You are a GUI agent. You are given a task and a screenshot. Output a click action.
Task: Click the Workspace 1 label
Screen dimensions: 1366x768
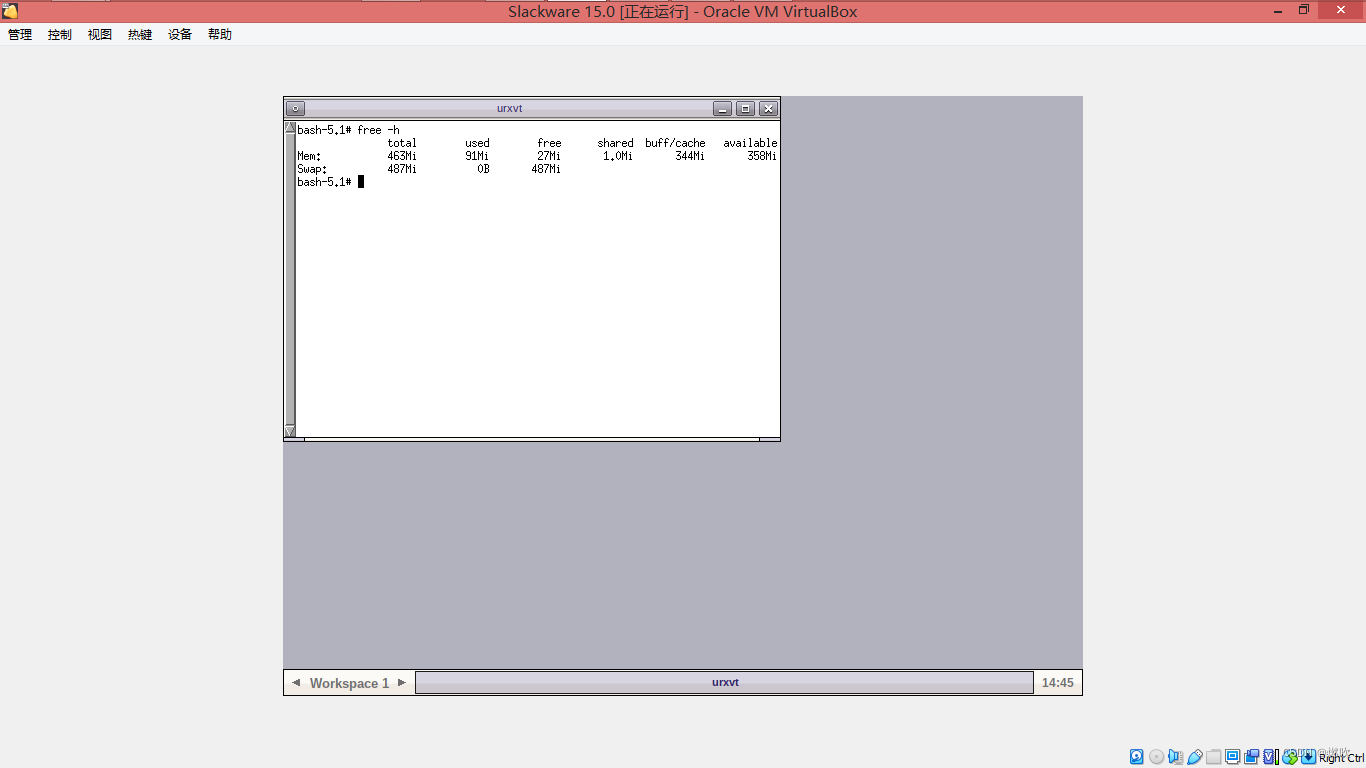pos(349,683)
